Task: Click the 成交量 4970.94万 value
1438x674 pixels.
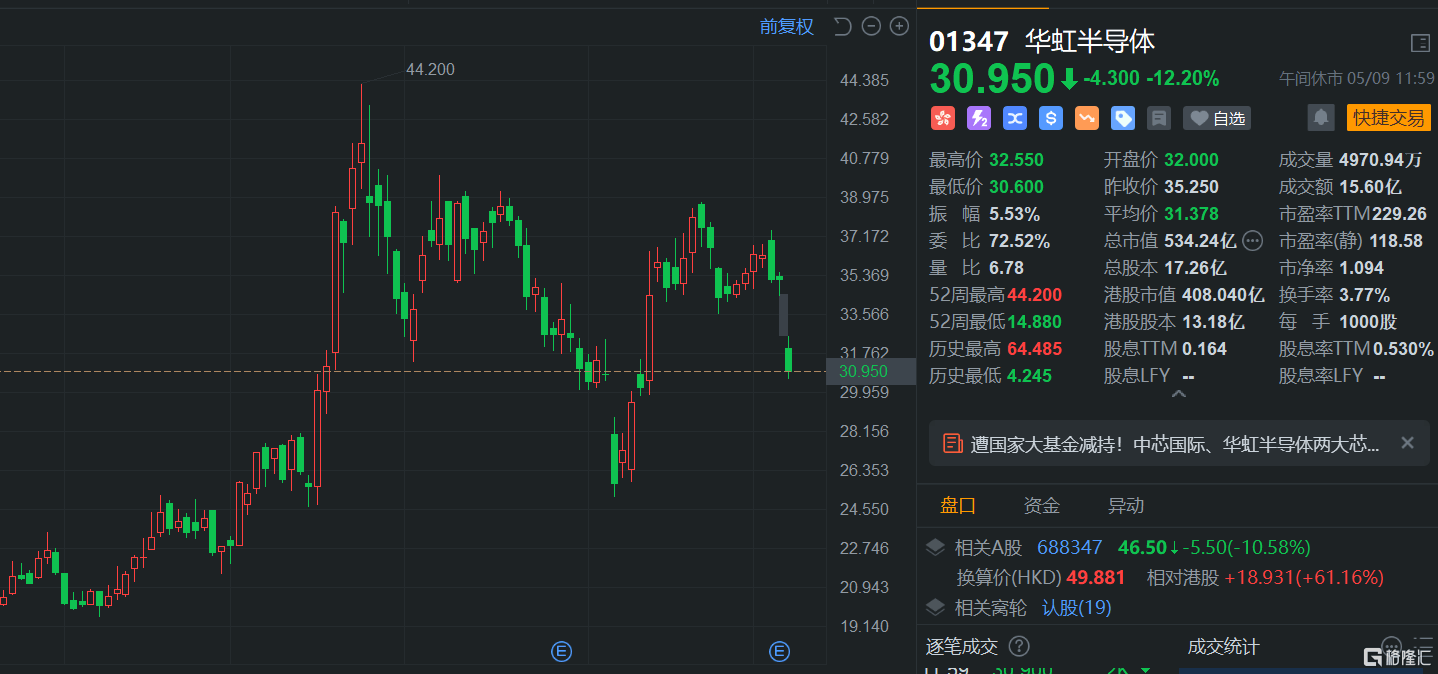Action: 1380,160
